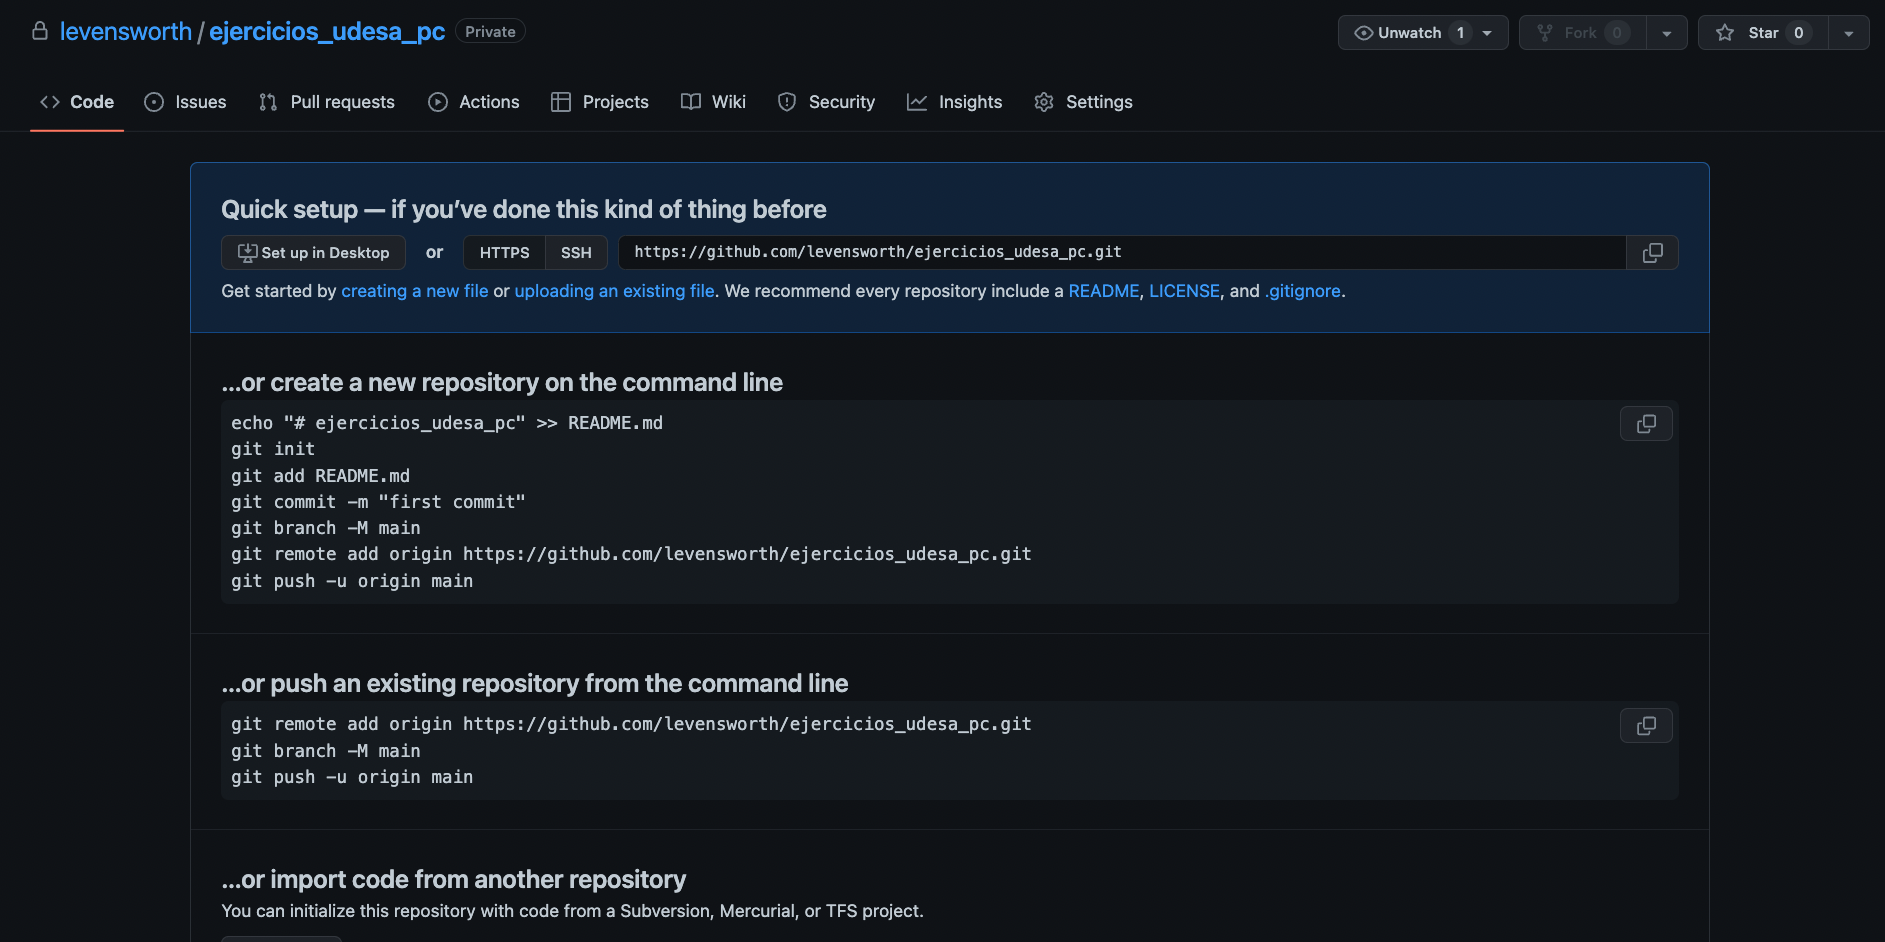Click '...or create a new repository' heading
Screen dimensions: 1885x942
pos(502,382)
